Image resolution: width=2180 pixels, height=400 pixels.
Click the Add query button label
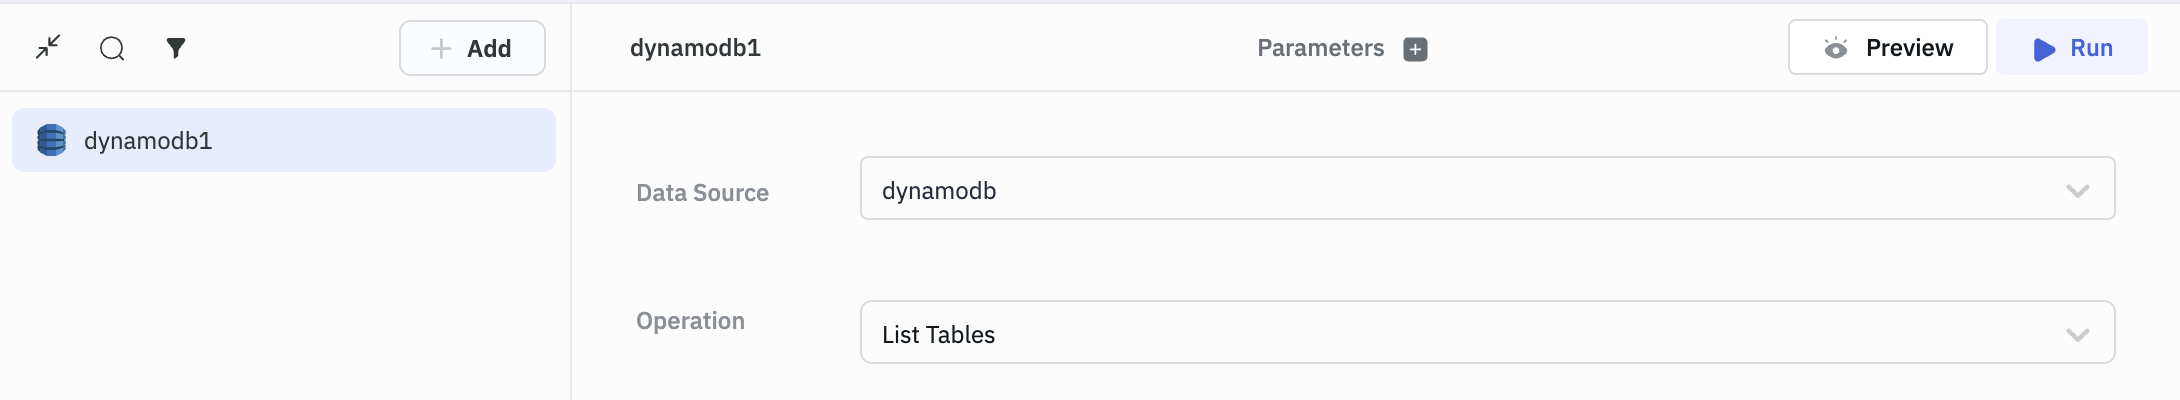(x=489, y=48)
